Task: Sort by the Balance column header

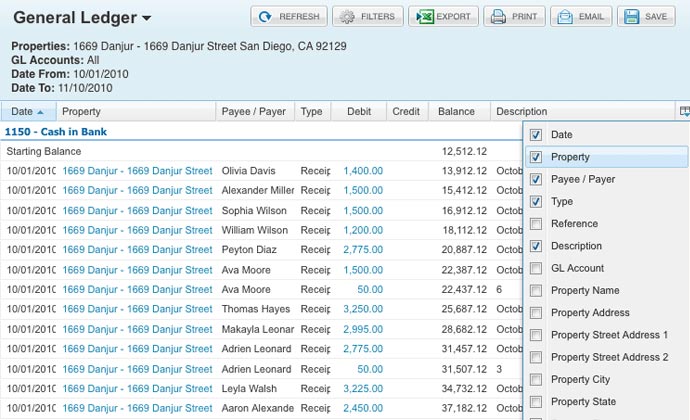Action: (x=458, y=111)
